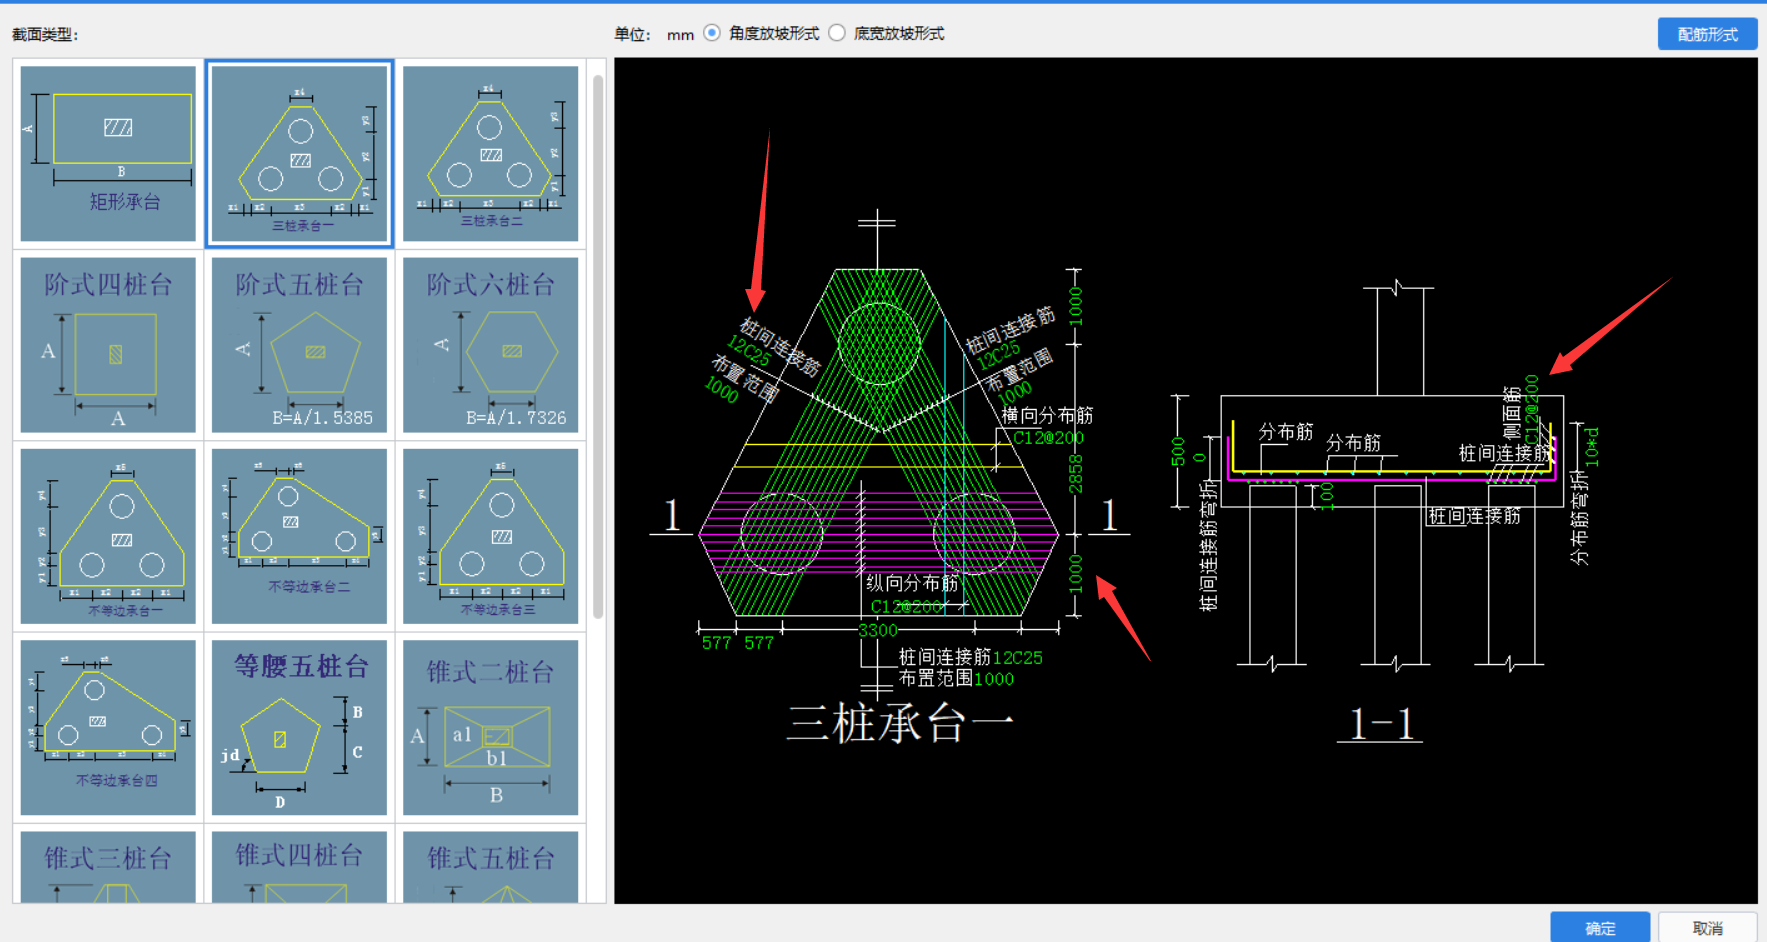Edit the upper-right 1000 height dimension
1767x942 pixels.
[x=1076, y=306]
